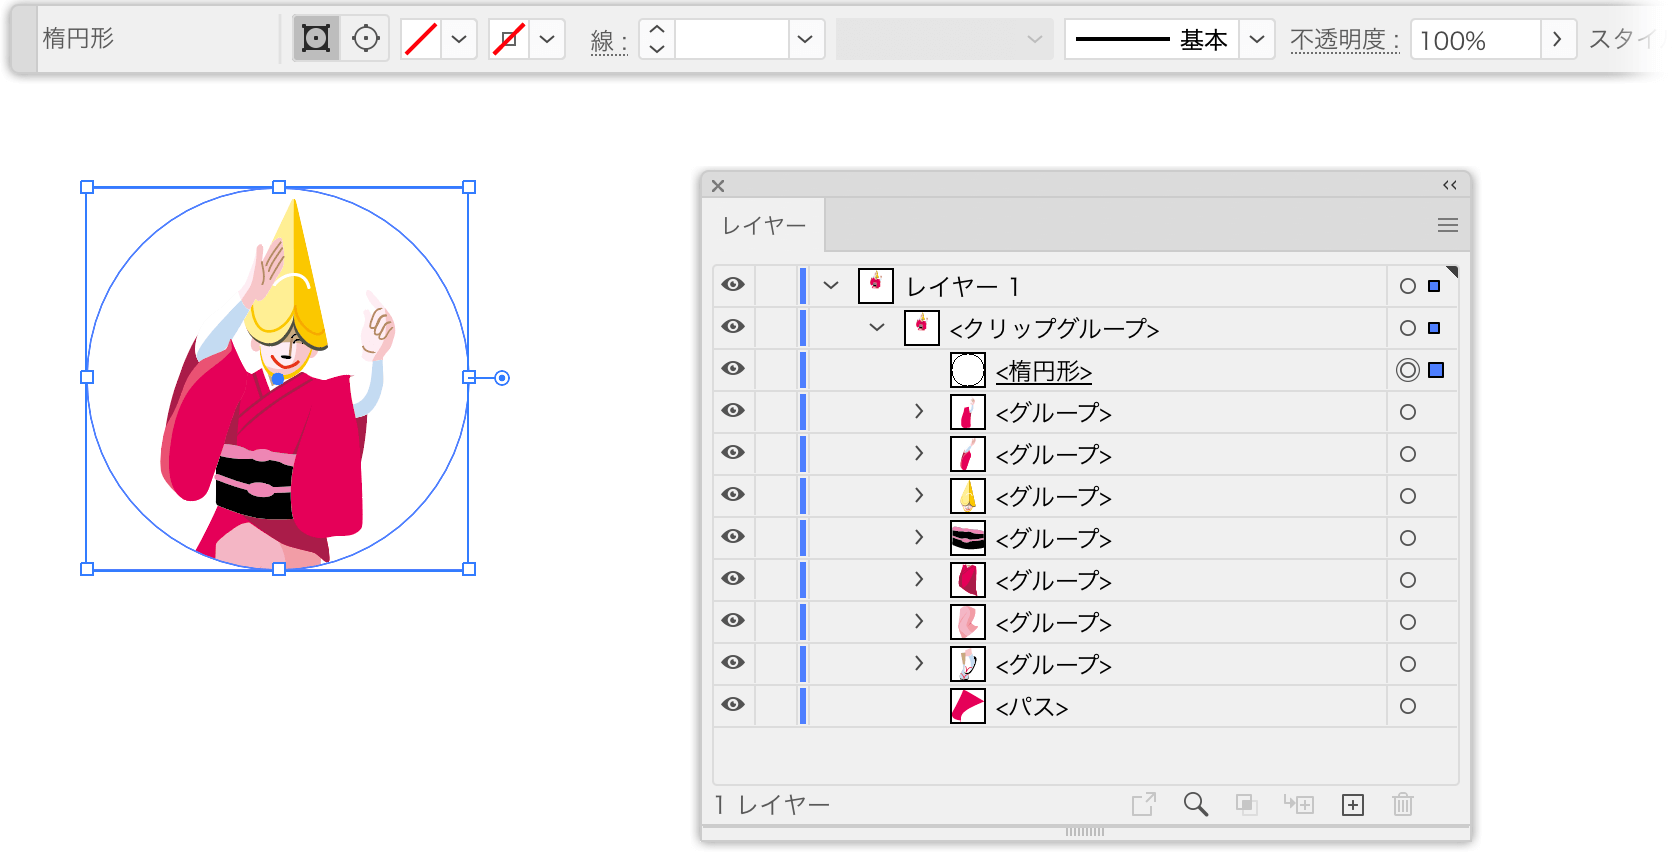Close the Layers panel with X
1674x852 pixels.
718,186
